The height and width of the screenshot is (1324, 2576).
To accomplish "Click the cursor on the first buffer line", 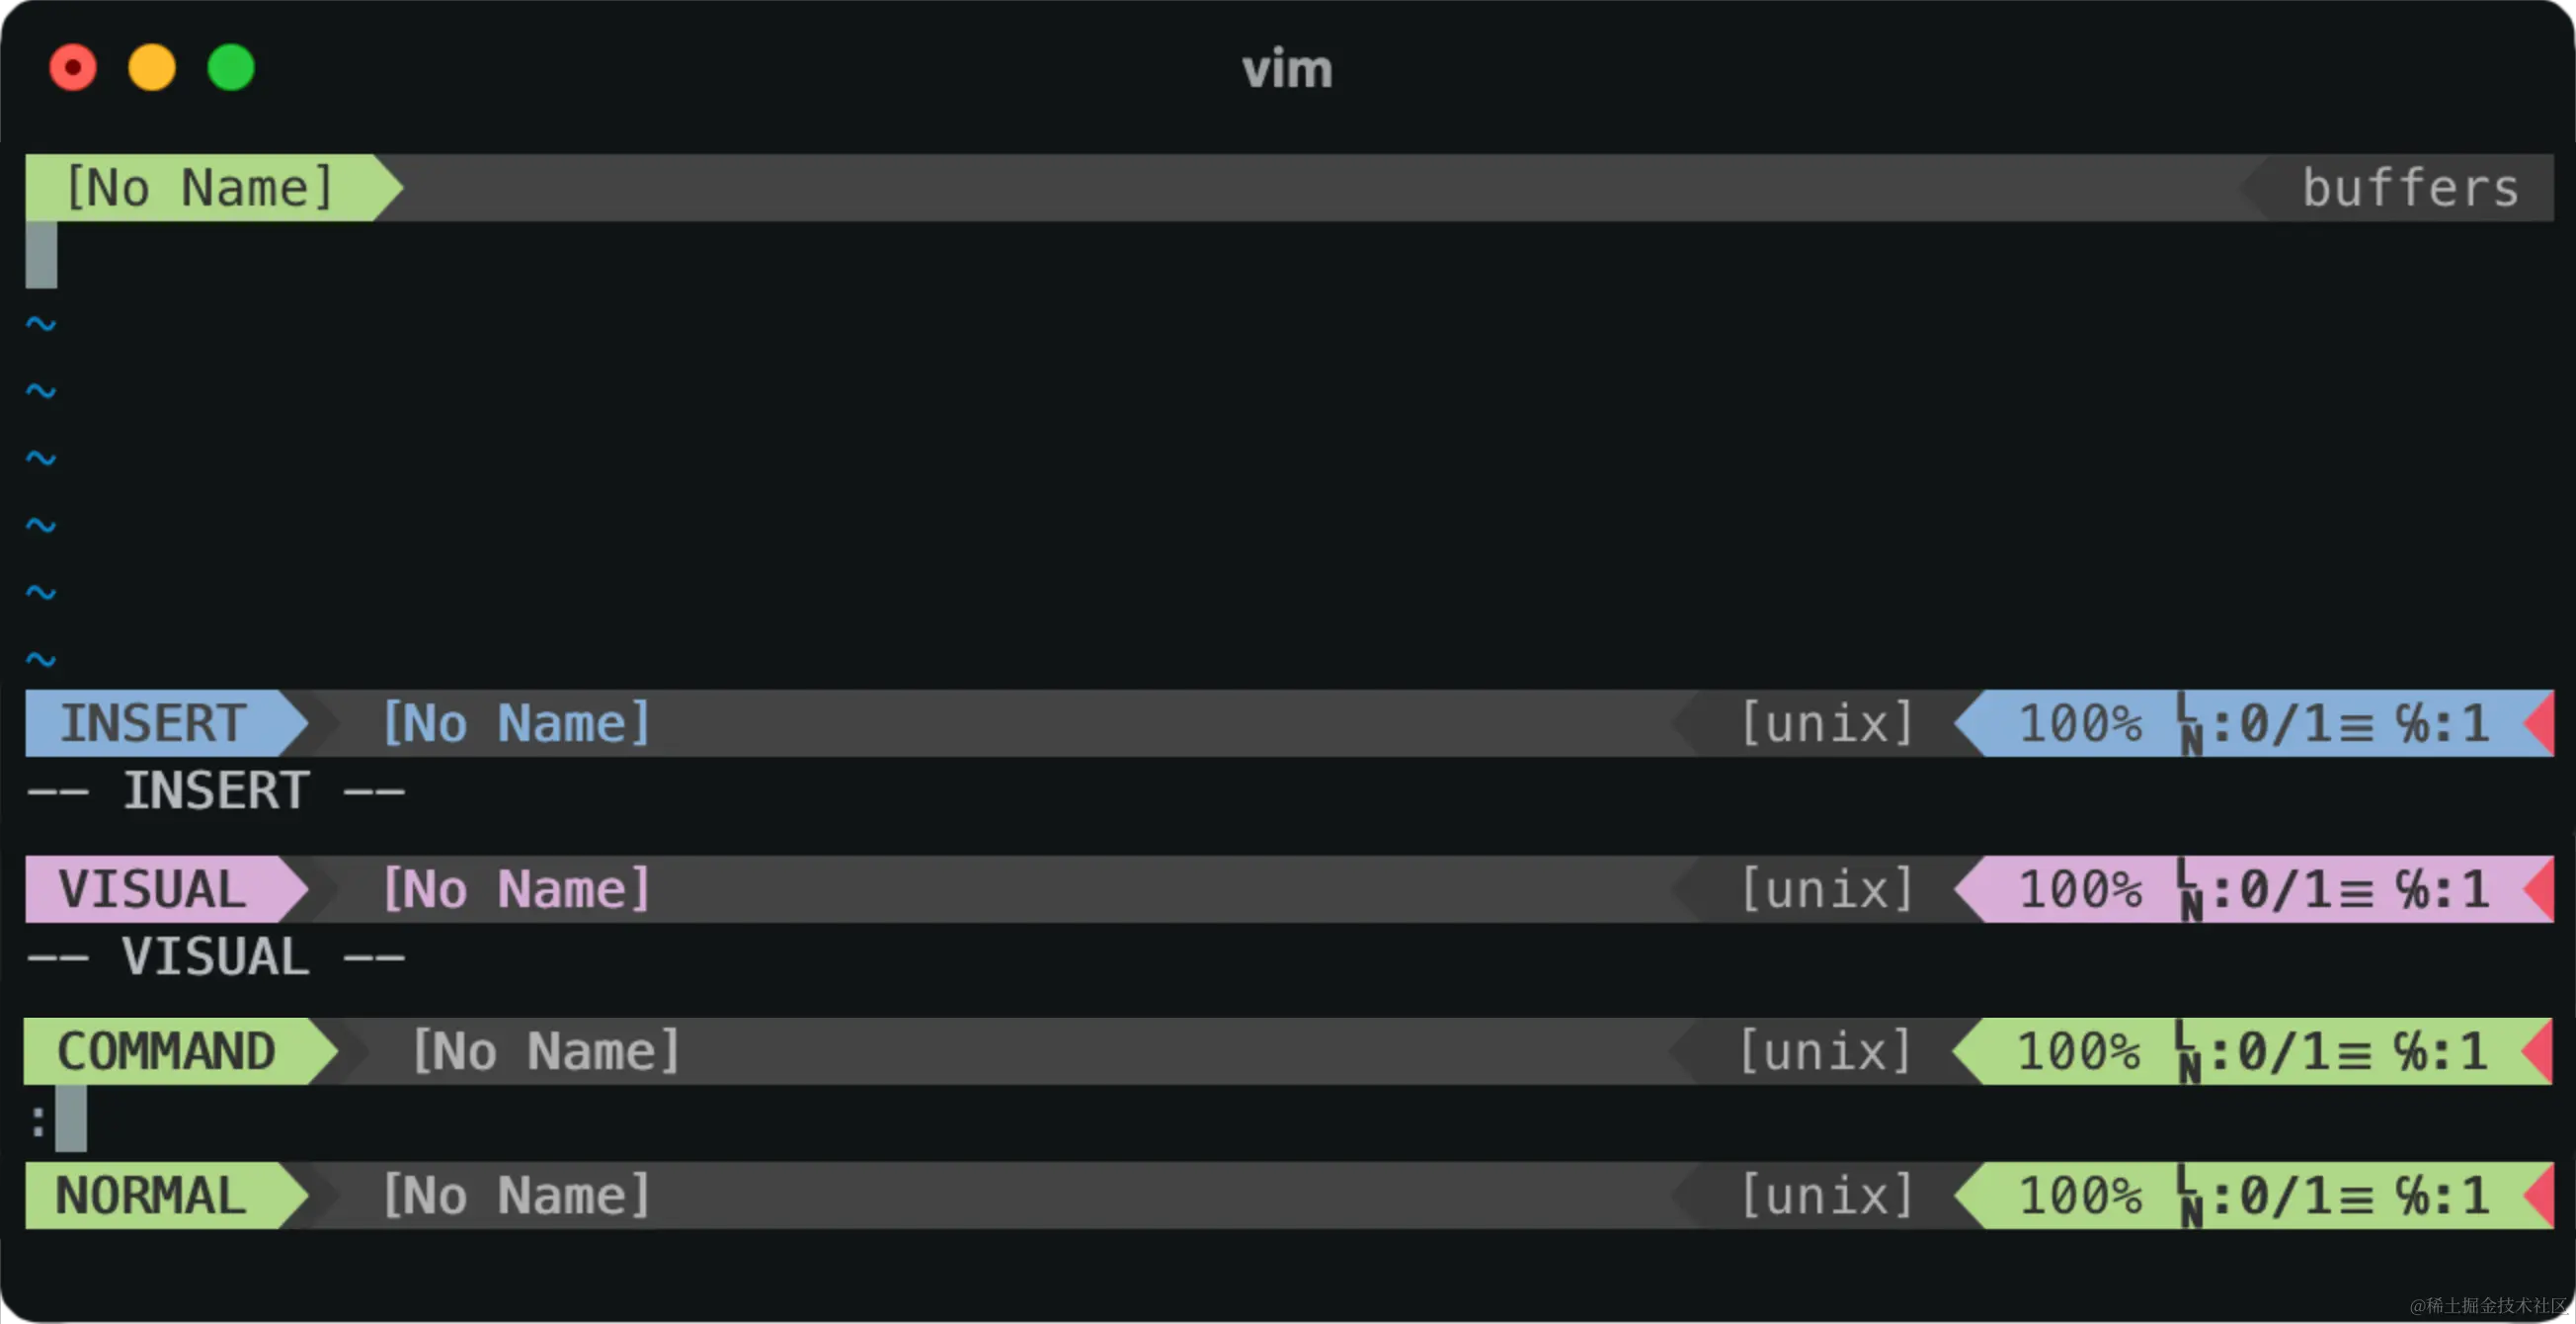I will (41, 255).
